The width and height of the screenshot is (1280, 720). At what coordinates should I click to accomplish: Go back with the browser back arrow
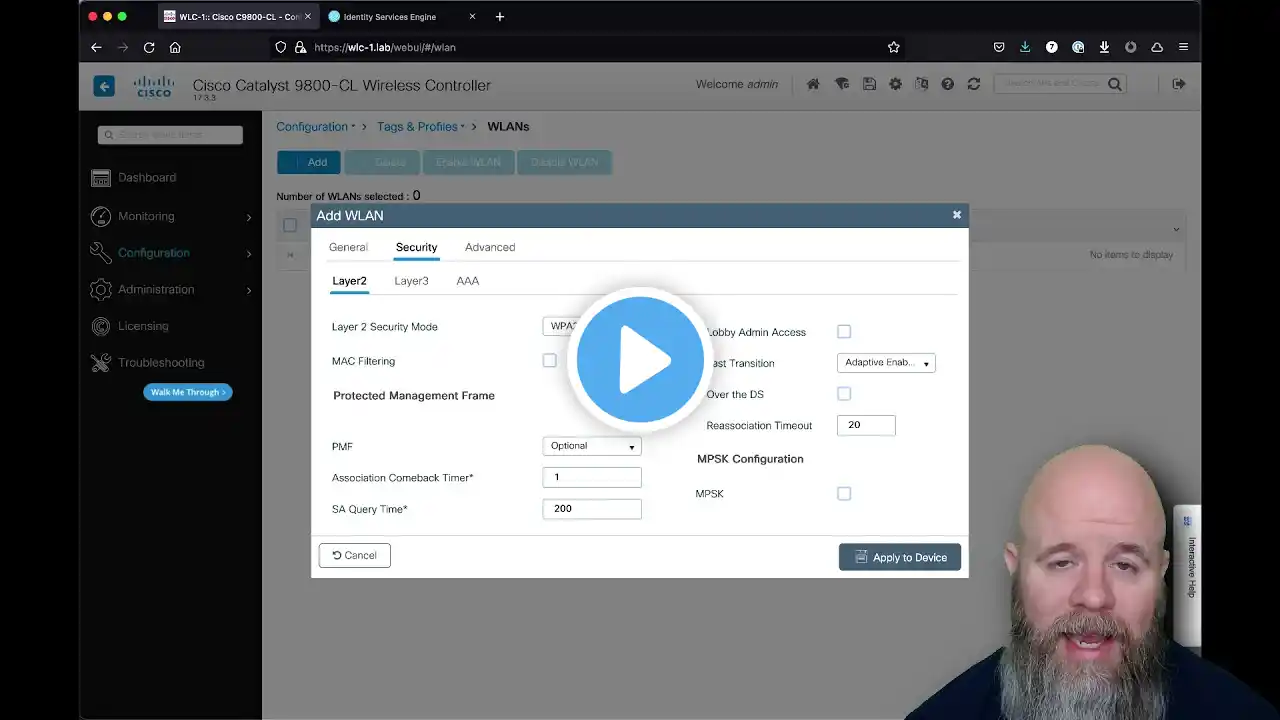96,47
